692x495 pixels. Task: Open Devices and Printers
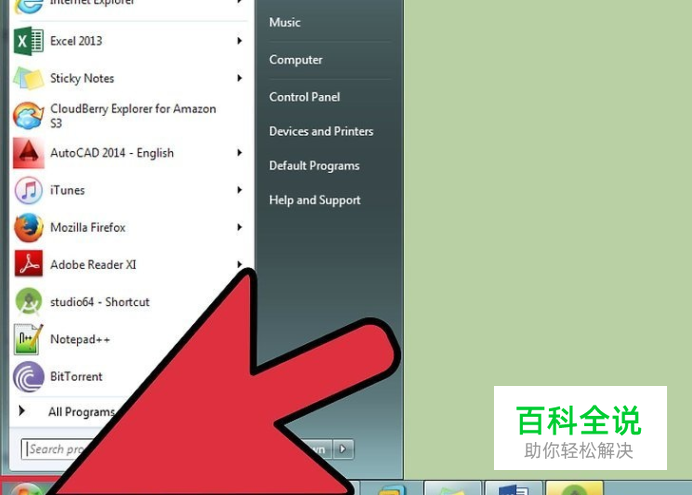(x=321, y=131)
